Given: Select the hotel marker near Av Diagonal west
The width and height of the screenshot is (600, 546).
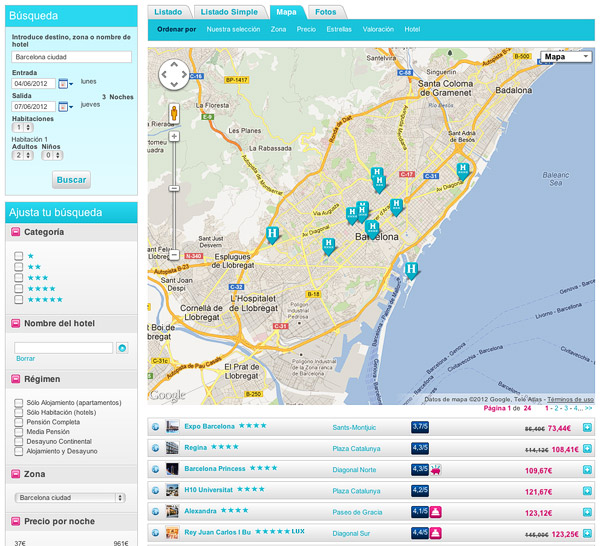Looking at the screenshot, I should tap(272, 235).
